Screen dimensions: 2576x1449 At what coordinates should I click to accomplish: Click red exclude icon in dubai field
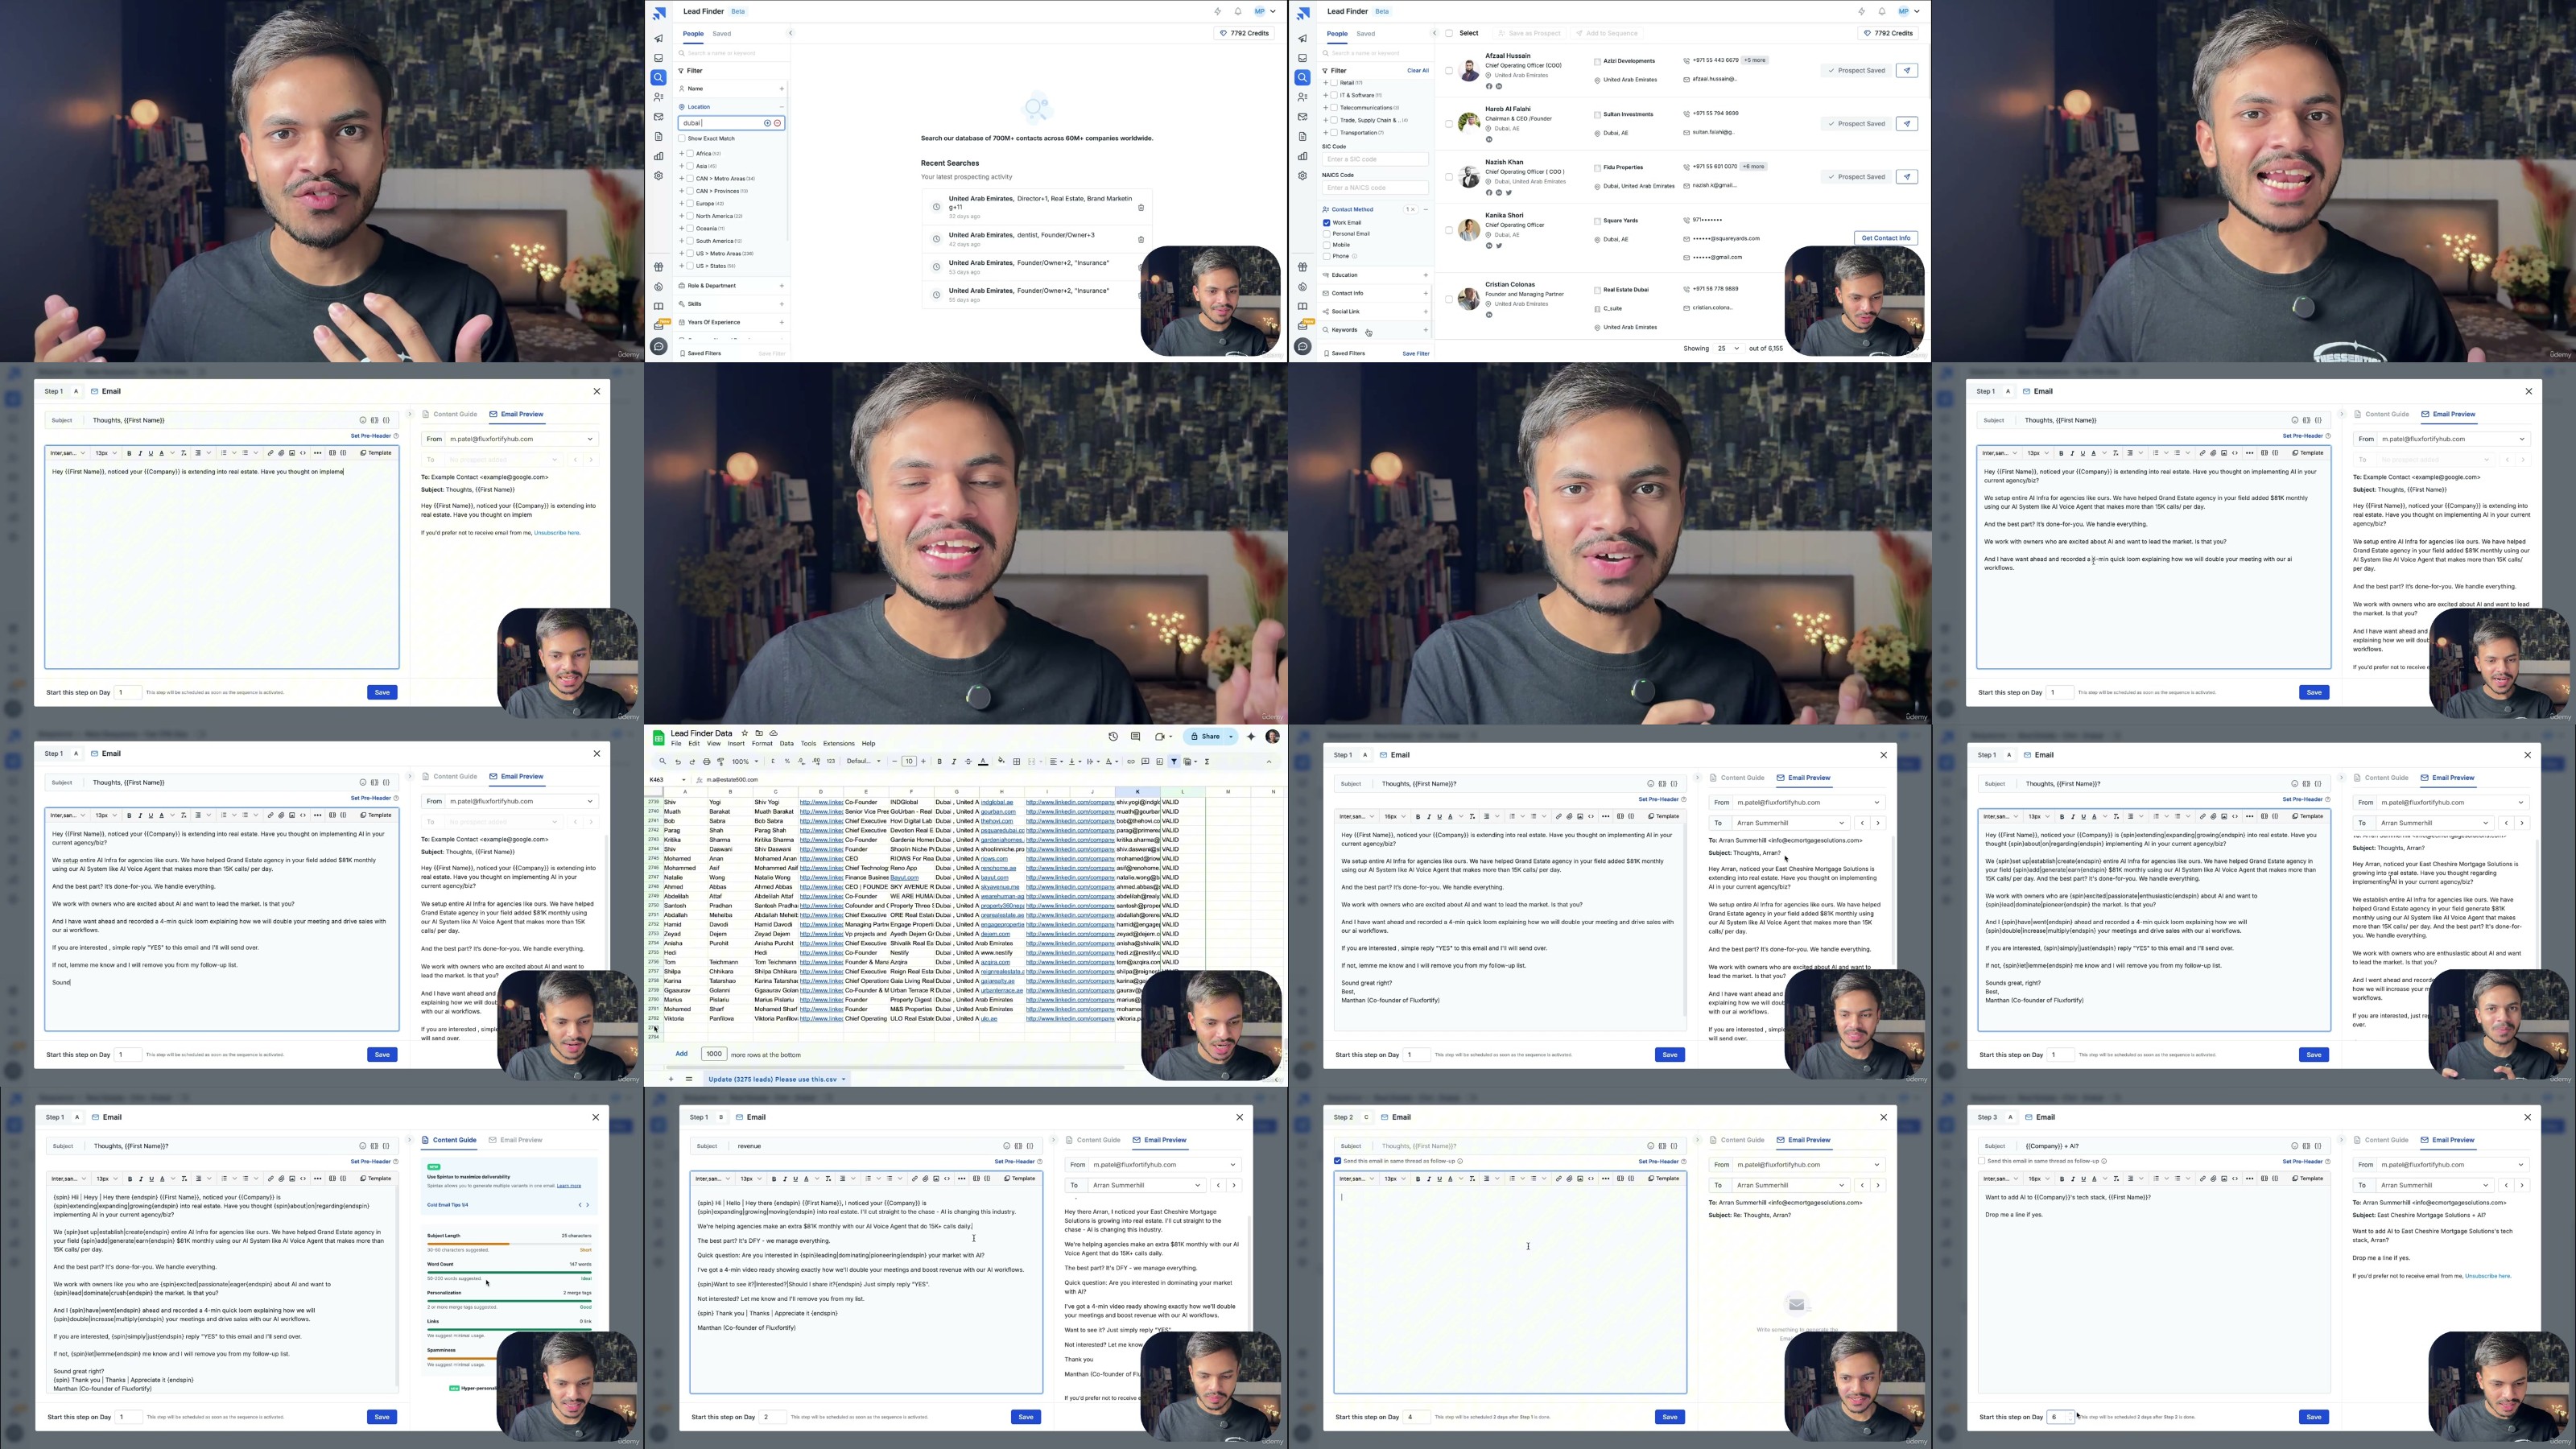click(778, 123)
